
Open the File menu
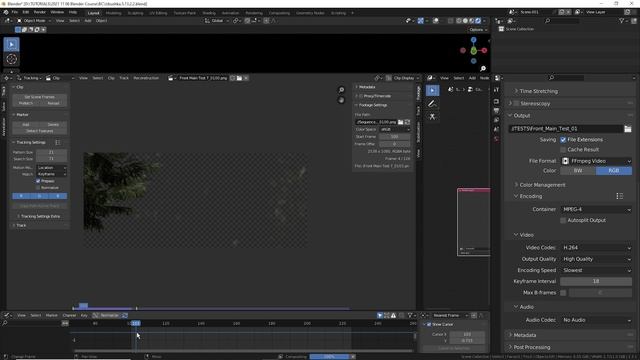(15, 12)
